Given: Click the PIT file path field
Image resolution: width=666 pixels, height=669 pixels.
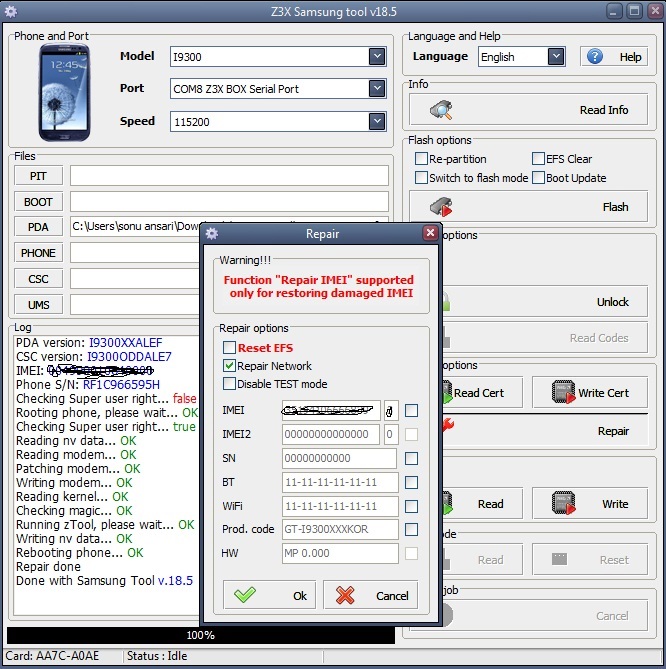Looking at the screenshot, I should click(230, 176).
